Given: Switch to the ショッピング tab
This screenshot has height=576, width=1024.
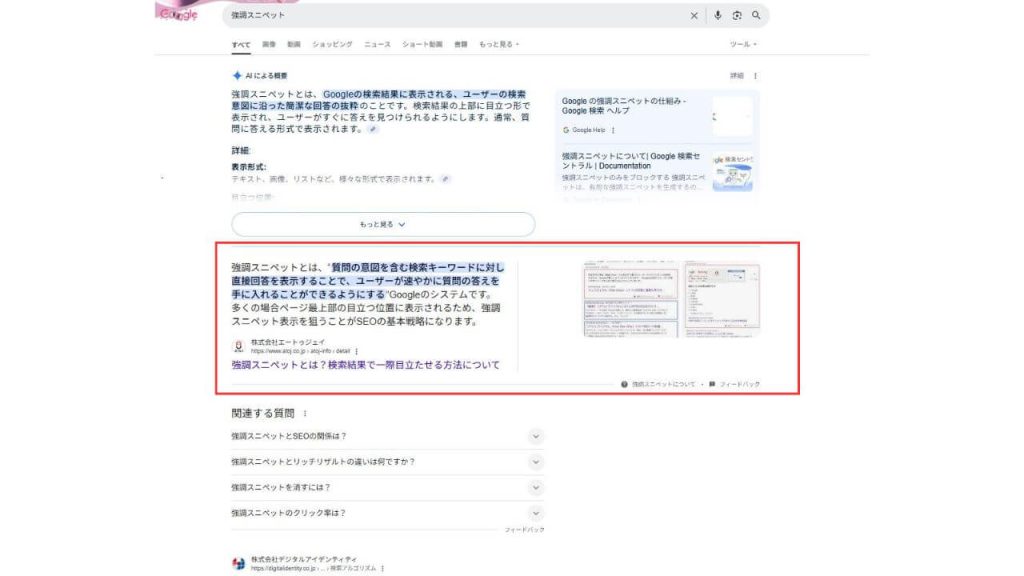Looking at the screenshot, I should click(x=332, y=44).
